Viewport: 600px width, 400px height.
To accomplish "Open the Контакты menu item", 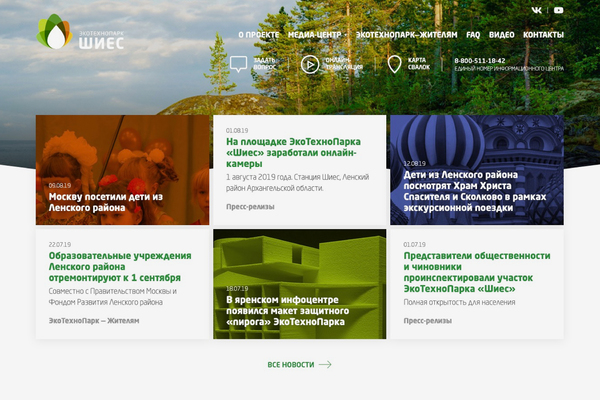I will pyautogui.click(x=543, y=35).
